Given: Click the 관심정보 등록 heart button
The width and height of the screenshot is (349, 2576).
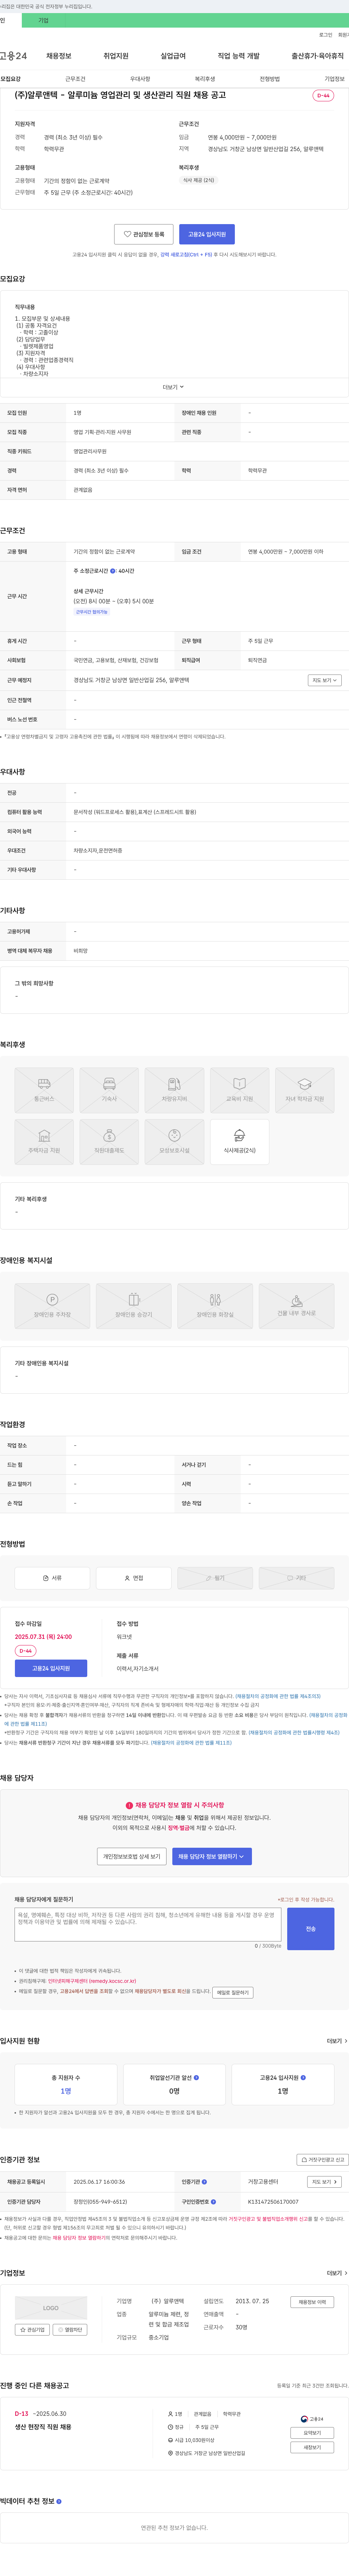Looking at the screenshot, I should pos(144,234).
